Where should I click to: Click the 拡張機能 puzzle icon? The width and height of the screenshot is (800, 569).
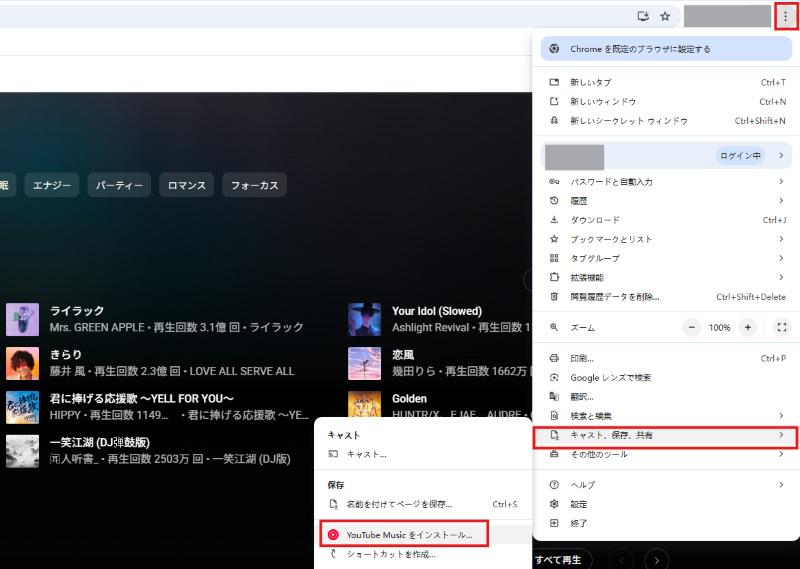tap(554, 277)
